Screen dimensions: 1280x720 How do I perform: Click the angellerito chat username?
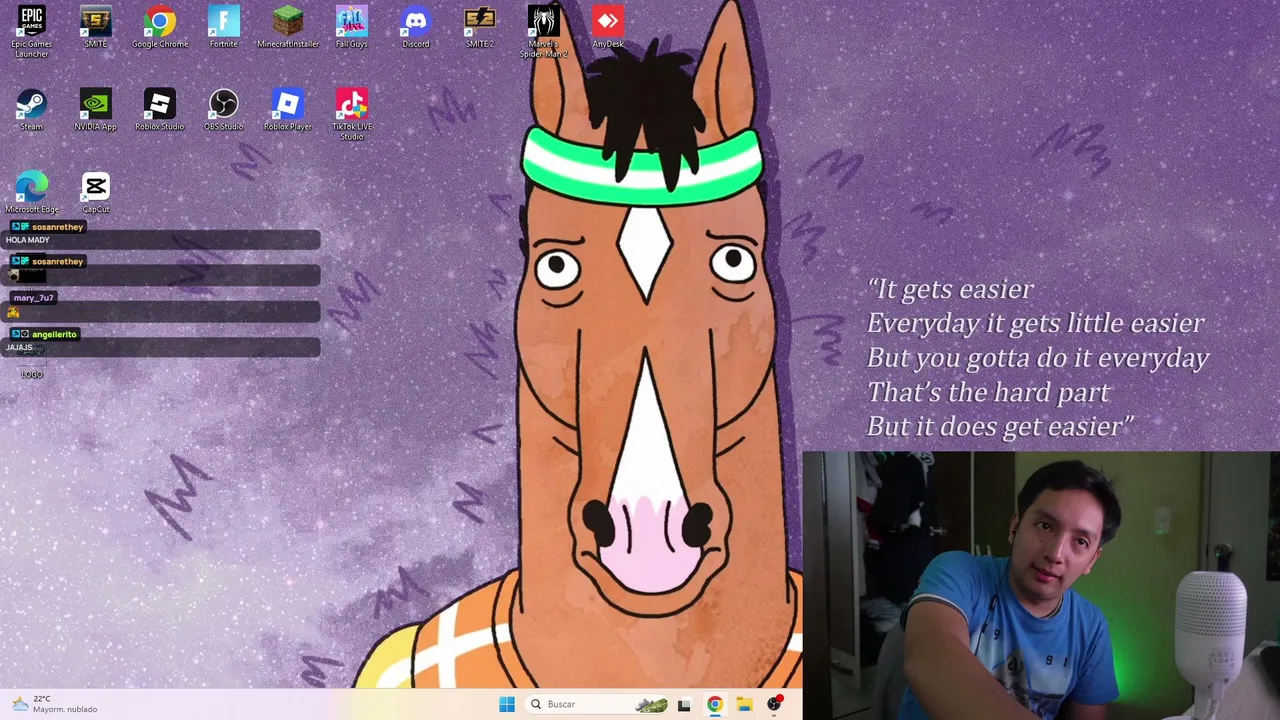(54, 334)
